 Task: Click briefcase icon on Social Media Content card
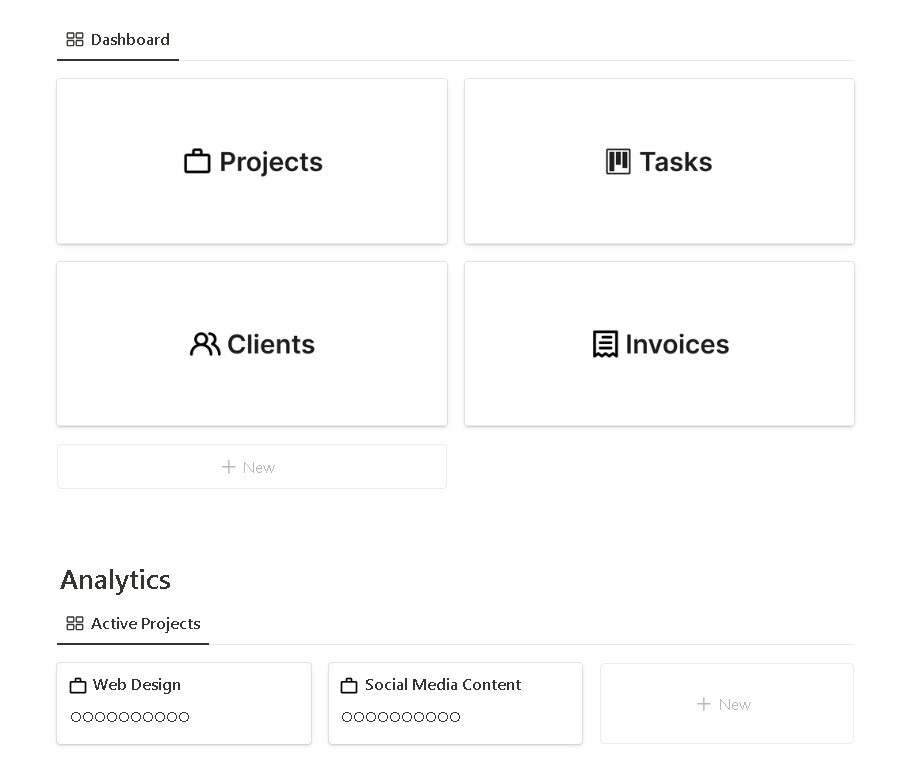click(x=349, y=686)
